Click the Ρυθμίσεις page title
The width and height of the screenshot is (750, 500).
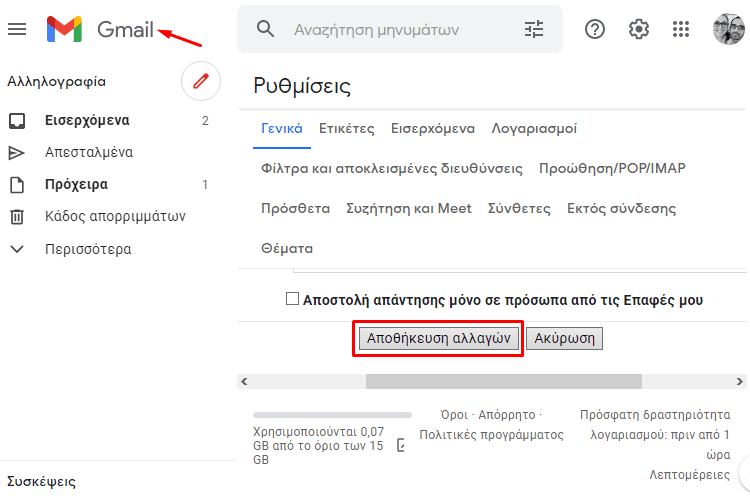tap(302, 87)
